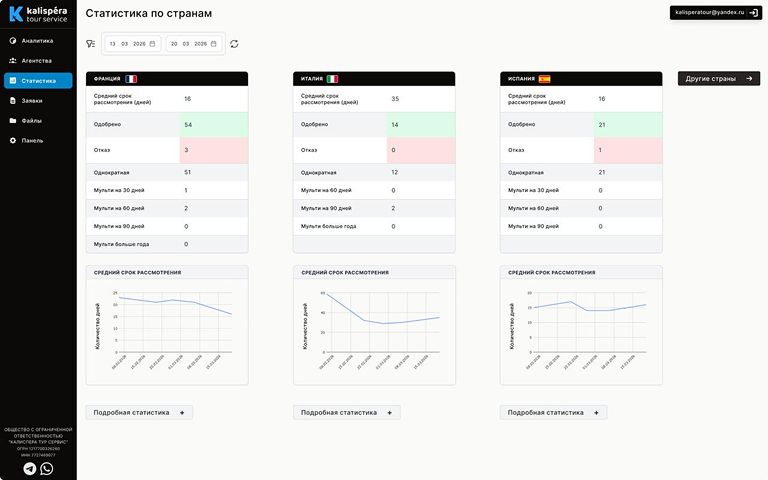Click France Однократная value 51
This screenshot has width=768, height=480.
188,172
